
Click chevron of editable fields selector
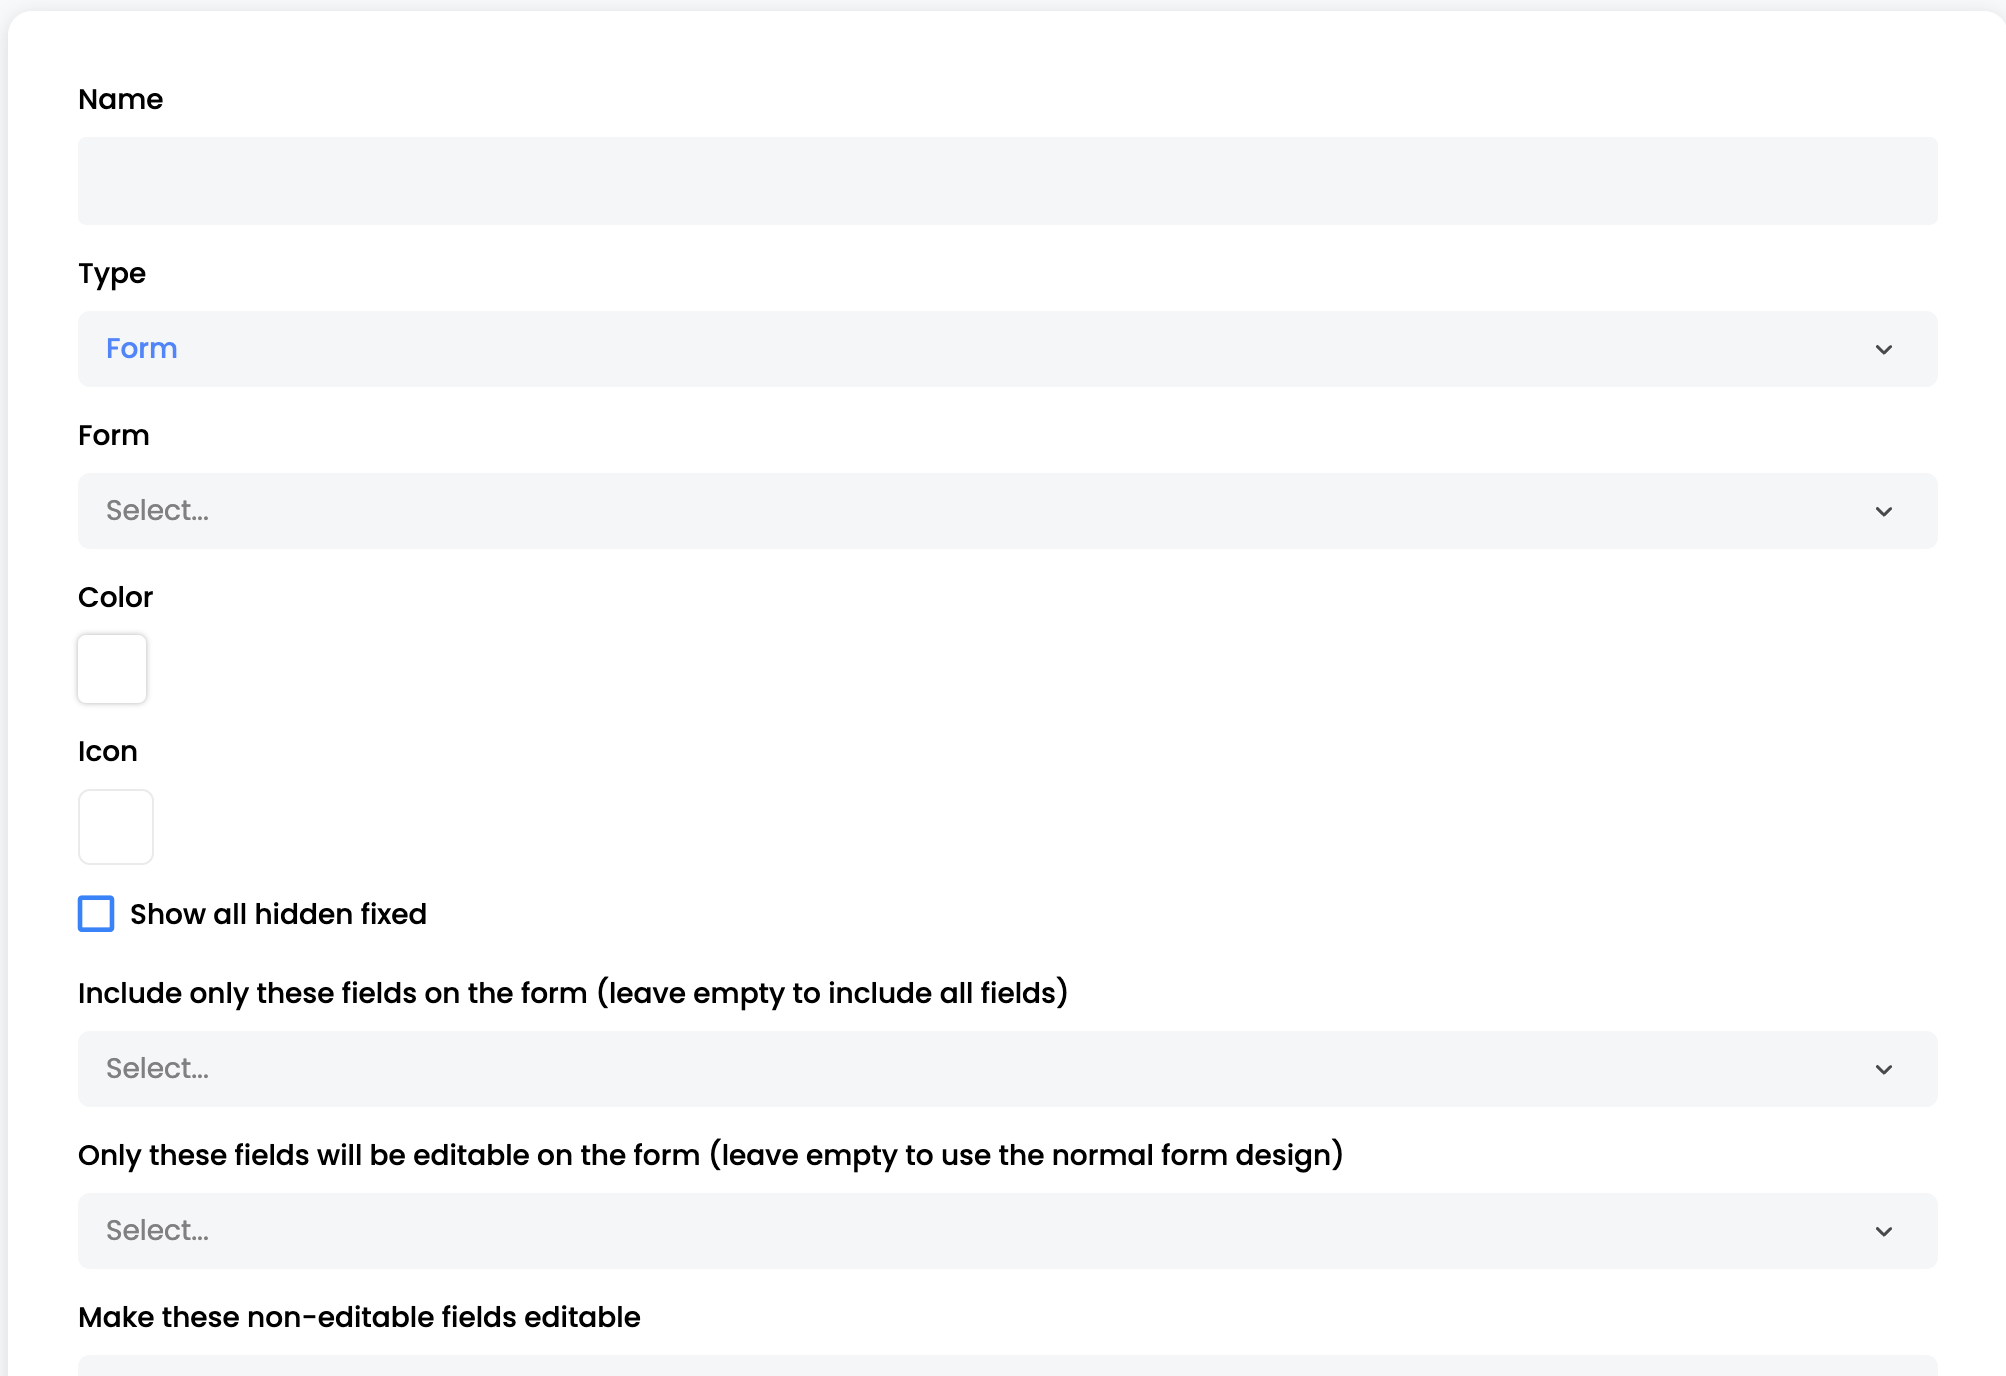(x=1883, y=1231)
